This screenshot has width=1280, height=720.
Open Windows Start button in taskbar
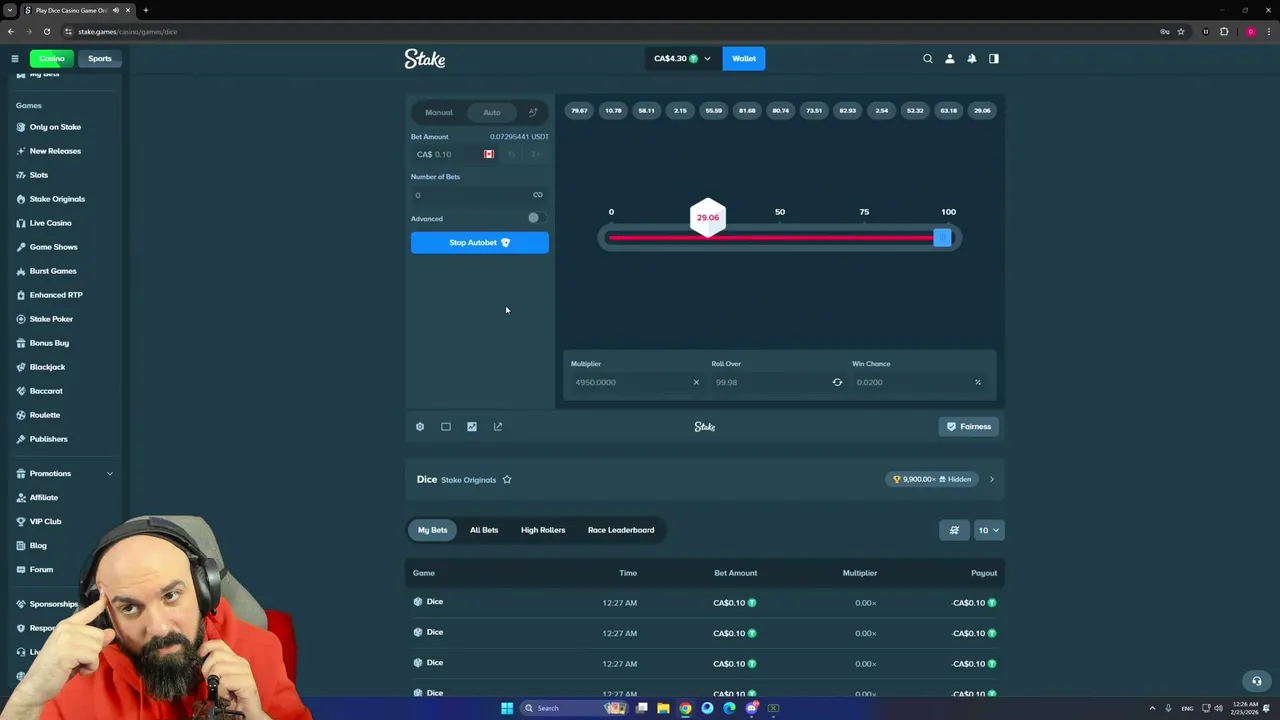click(507, 708)
